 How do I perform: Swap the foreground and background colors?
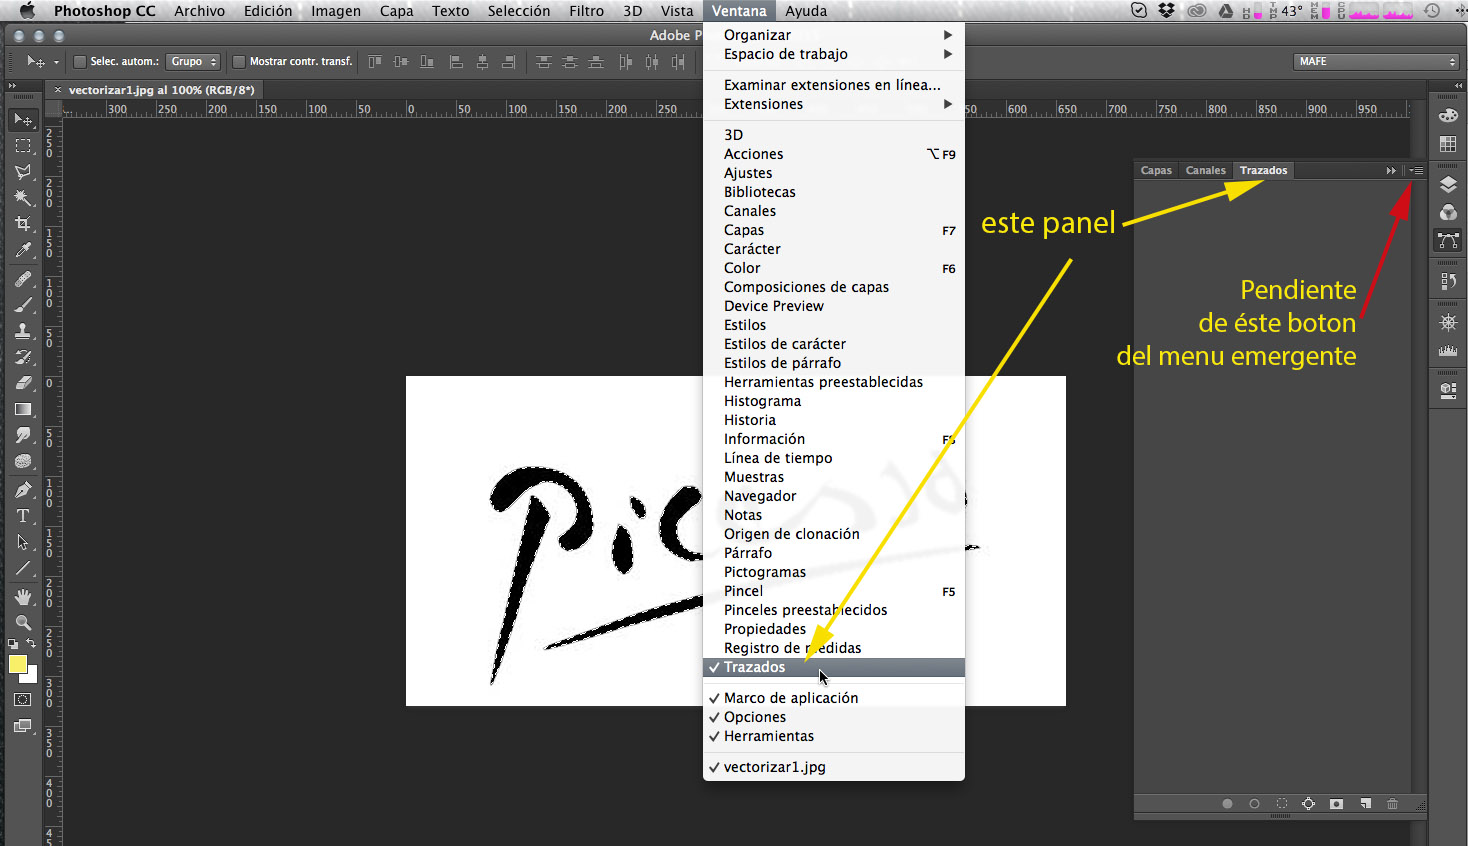[x=32, y=644]
